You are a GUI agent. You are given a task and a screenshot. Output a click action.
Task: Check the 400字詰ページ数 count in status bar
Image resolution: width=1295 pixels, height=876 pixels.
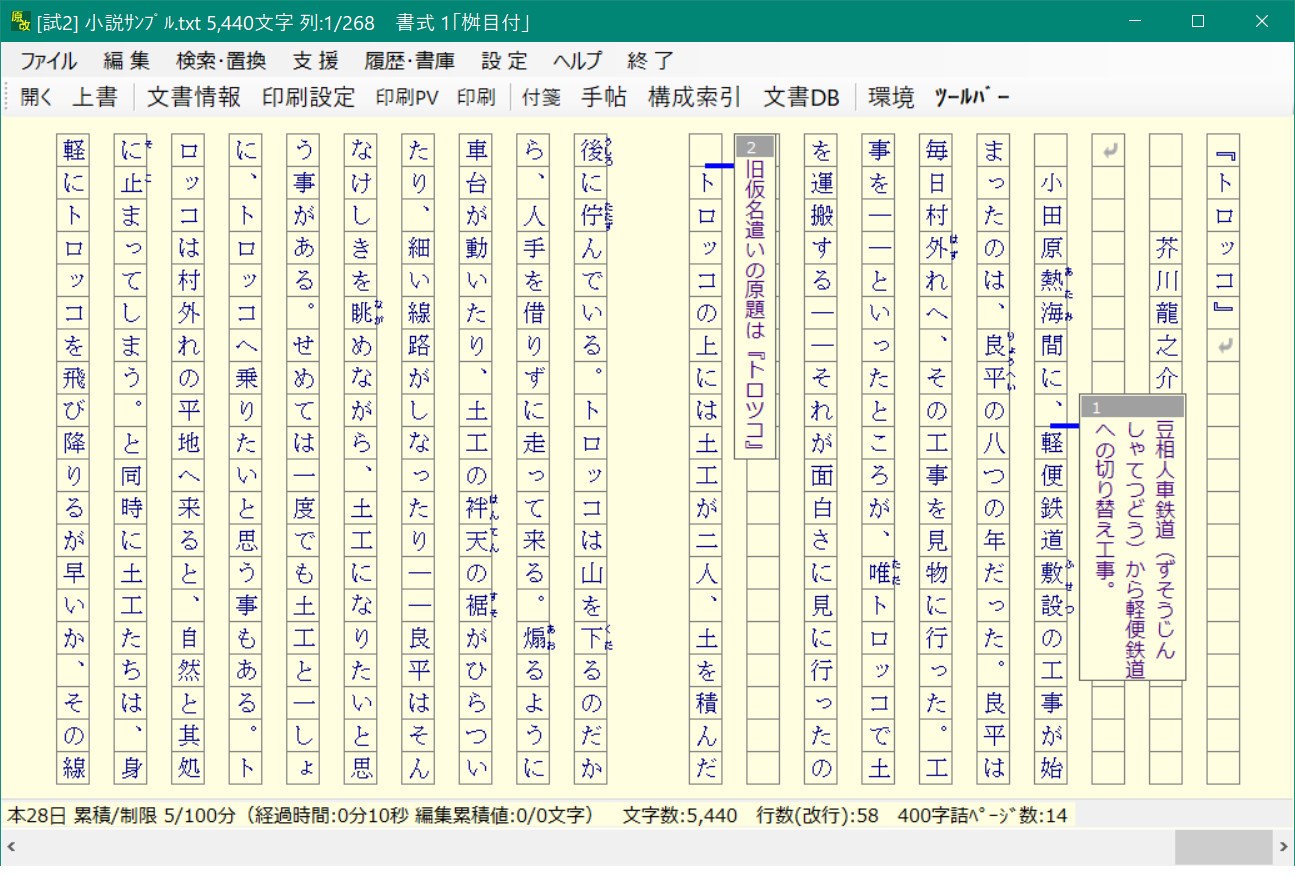[985, 815]
